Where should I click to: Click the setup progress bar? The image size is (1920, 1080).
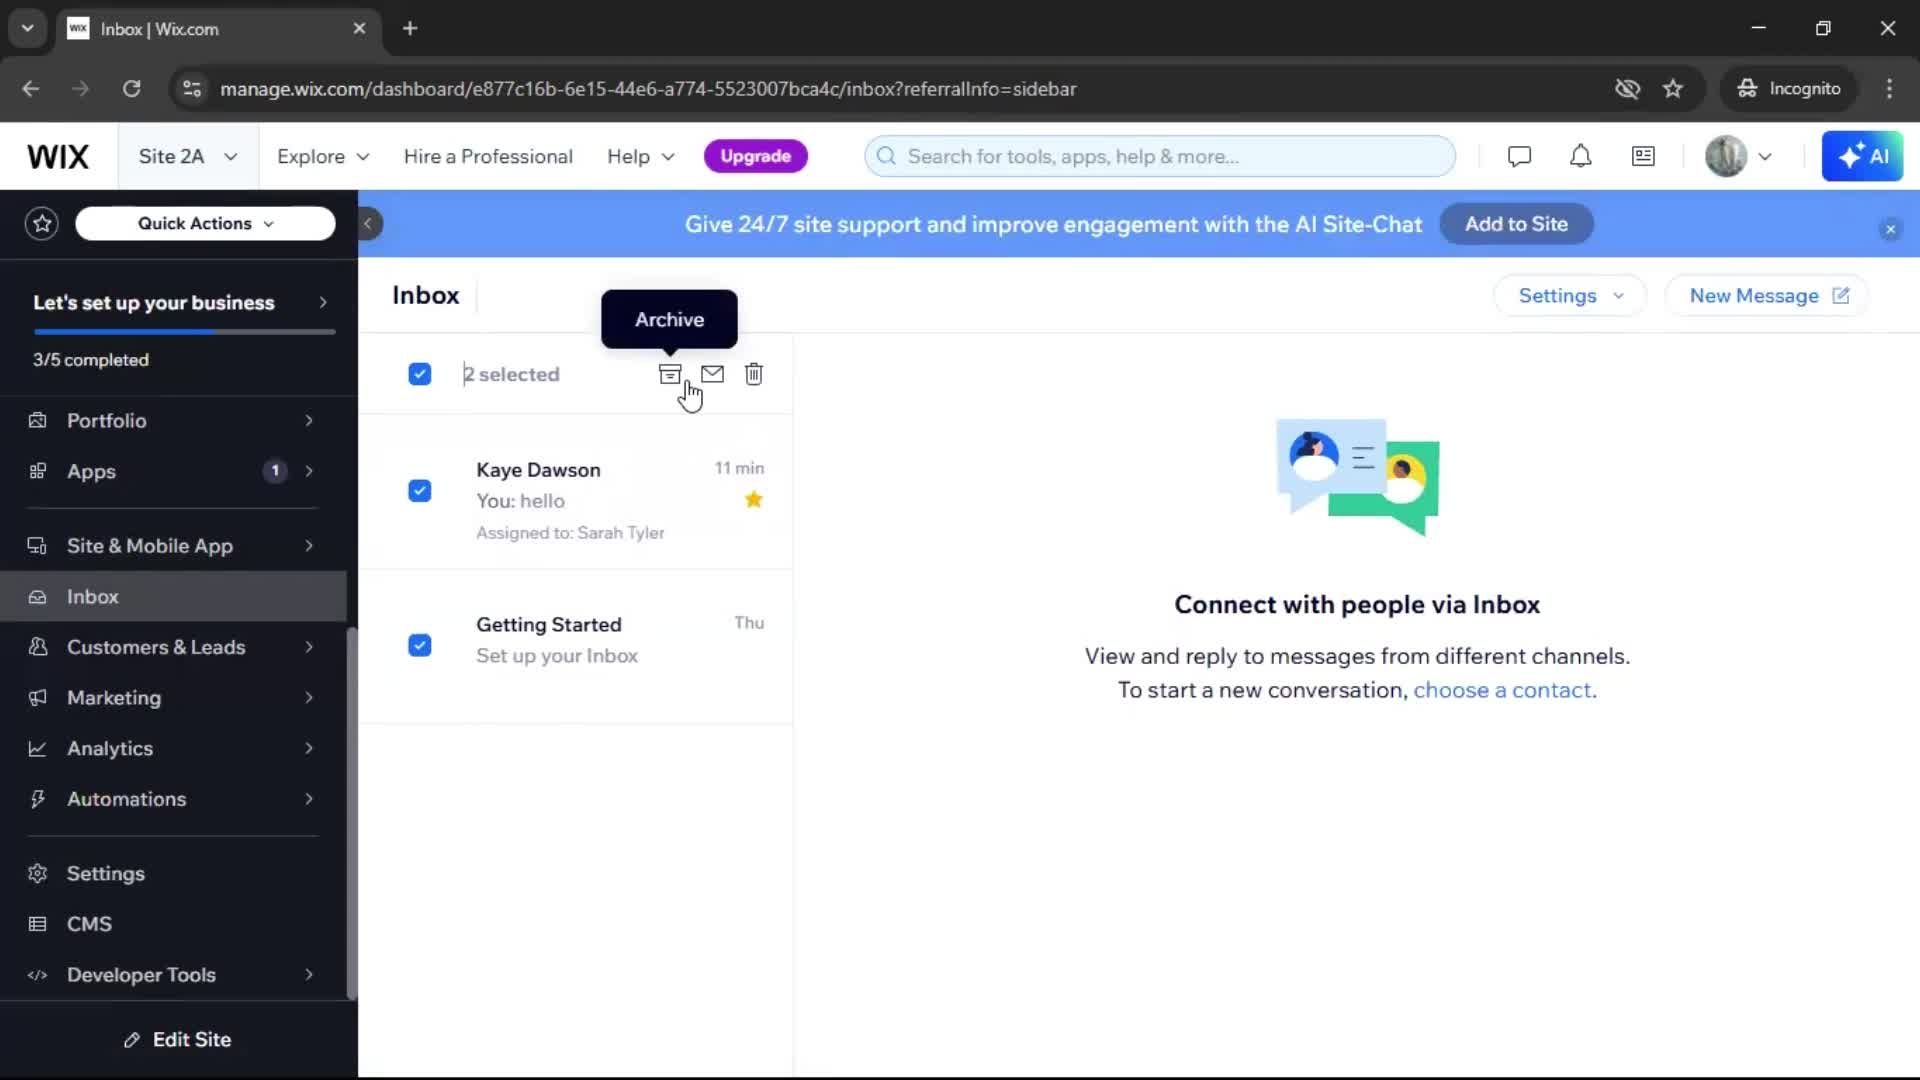184,331
